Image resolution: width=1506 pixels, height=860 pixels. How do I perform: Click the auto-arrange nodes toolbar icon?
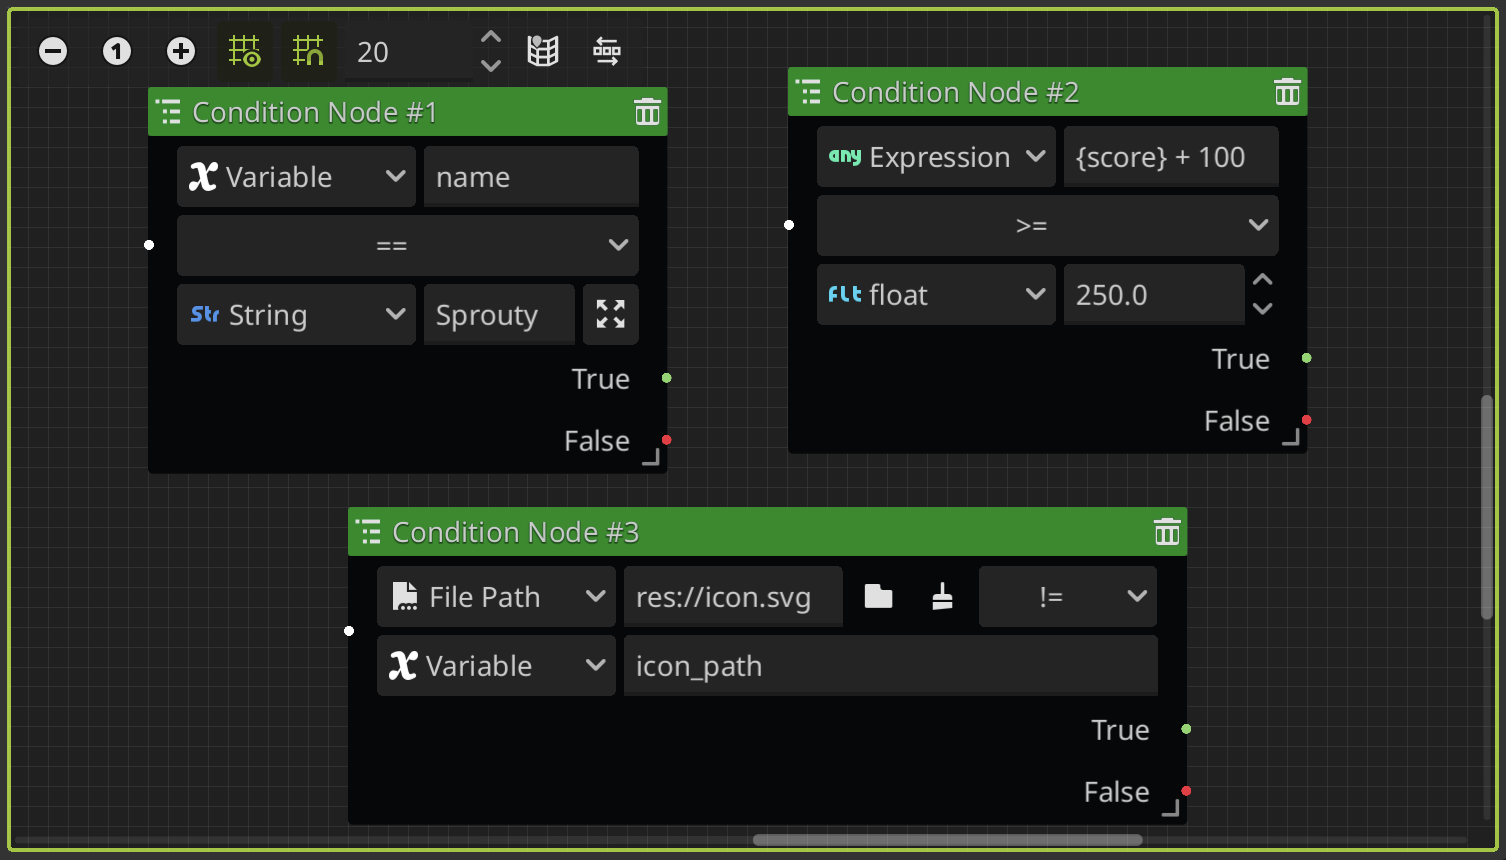click(x=606, y=50)
